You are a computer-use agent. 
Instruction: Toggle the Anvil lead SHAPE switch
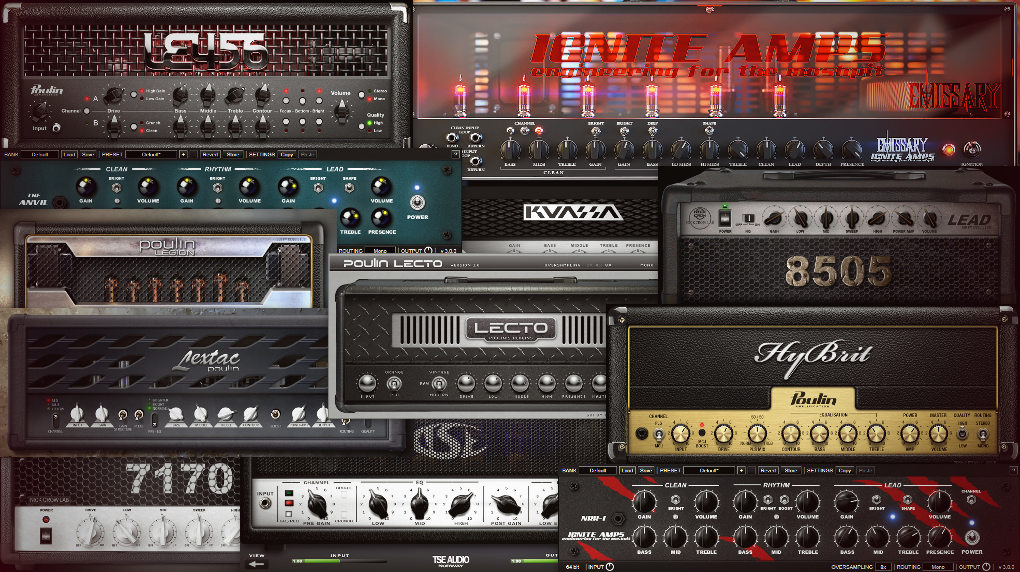pos(349,187)
